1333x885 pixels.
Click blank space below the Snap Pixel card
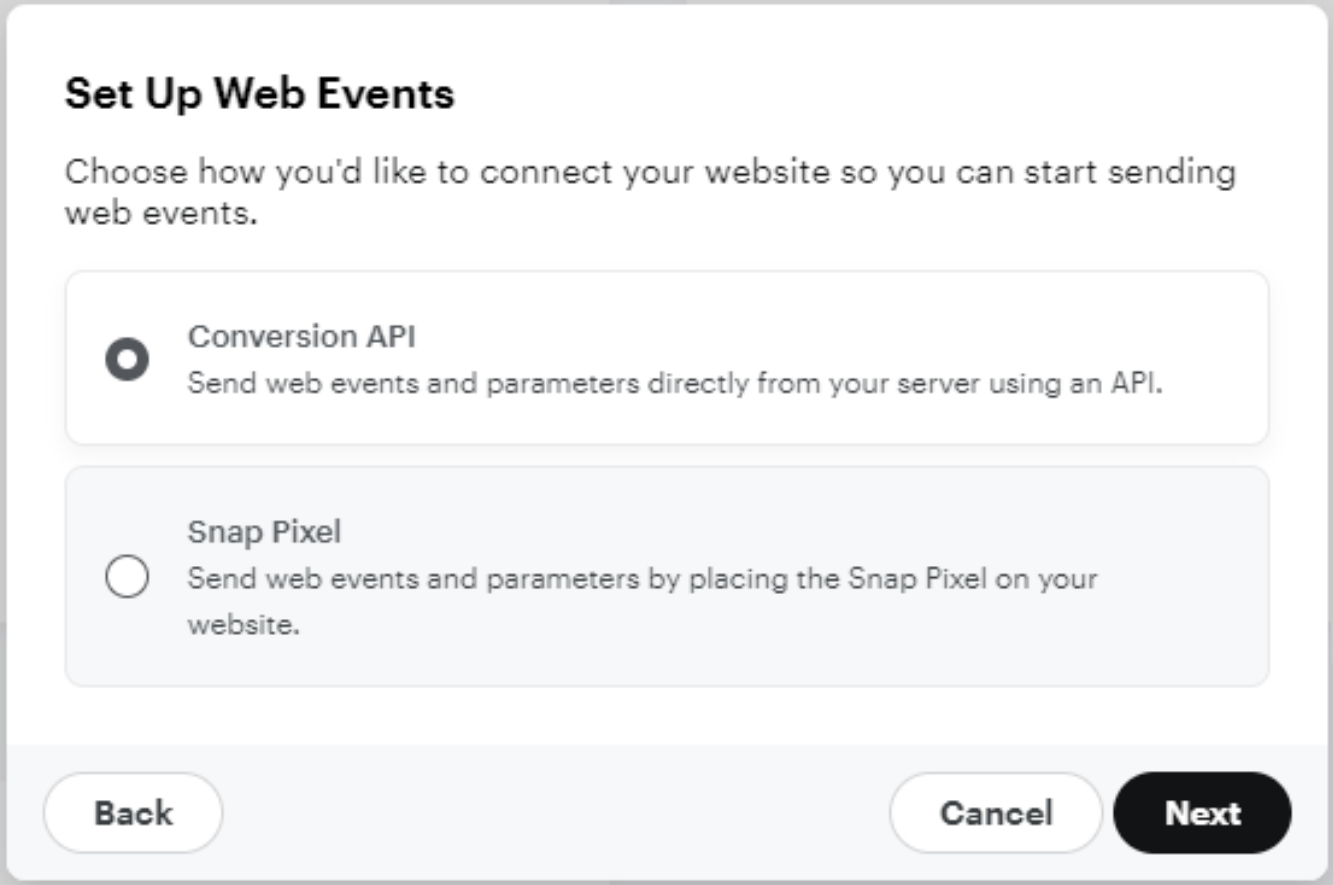[x=667, y=715]
